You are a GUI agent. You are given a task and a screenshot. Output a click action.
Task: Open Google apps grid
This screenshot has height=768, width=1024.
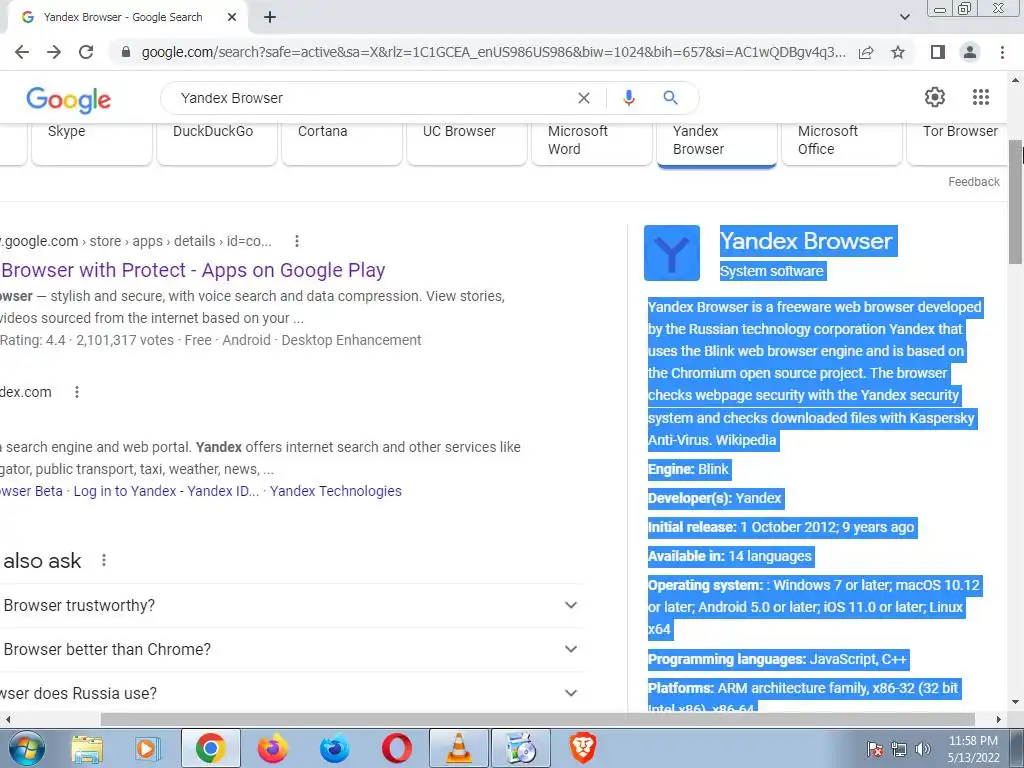(980, 97)
